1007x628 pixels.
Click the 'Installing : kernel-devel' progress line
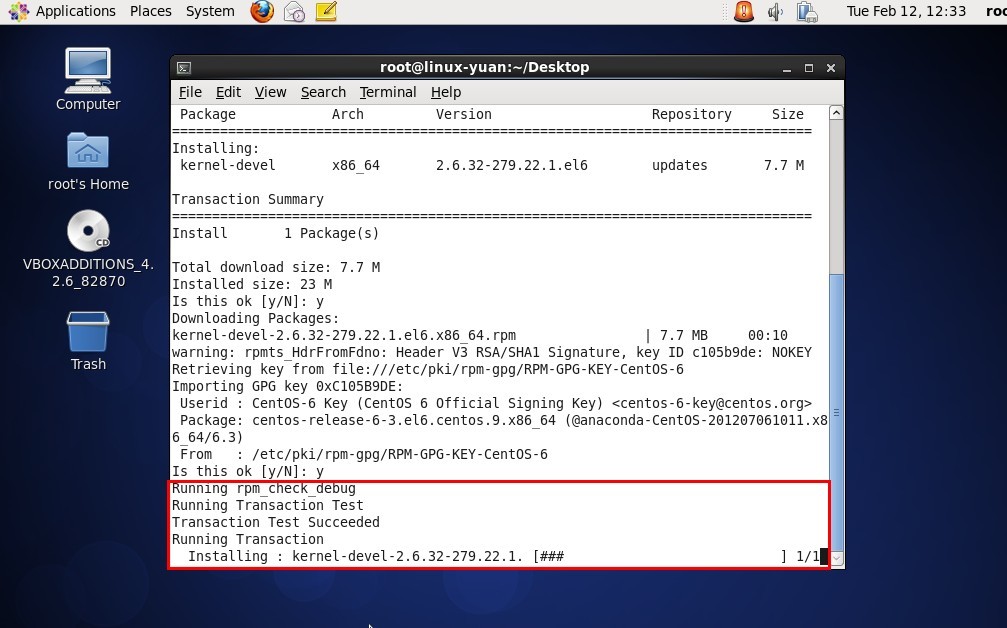504,556
